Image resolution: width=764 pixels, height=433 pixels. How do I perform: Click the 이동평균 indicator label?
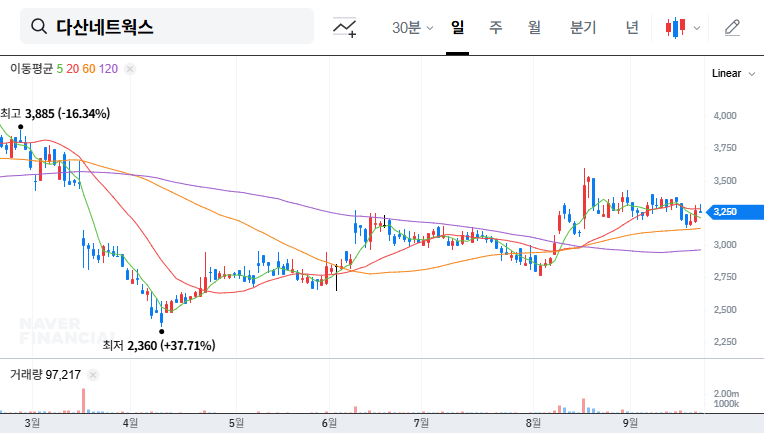point(31,69)
